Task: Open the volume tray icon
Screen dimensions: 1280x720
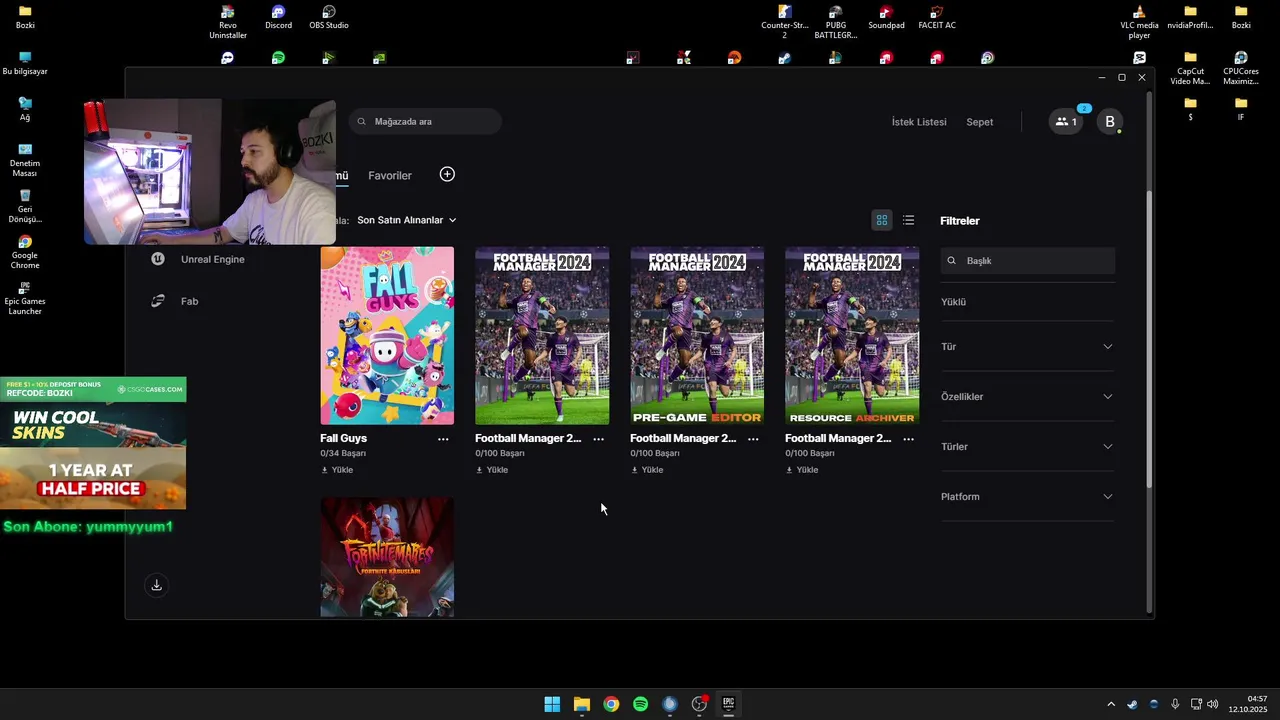Action: point(1213,704)
